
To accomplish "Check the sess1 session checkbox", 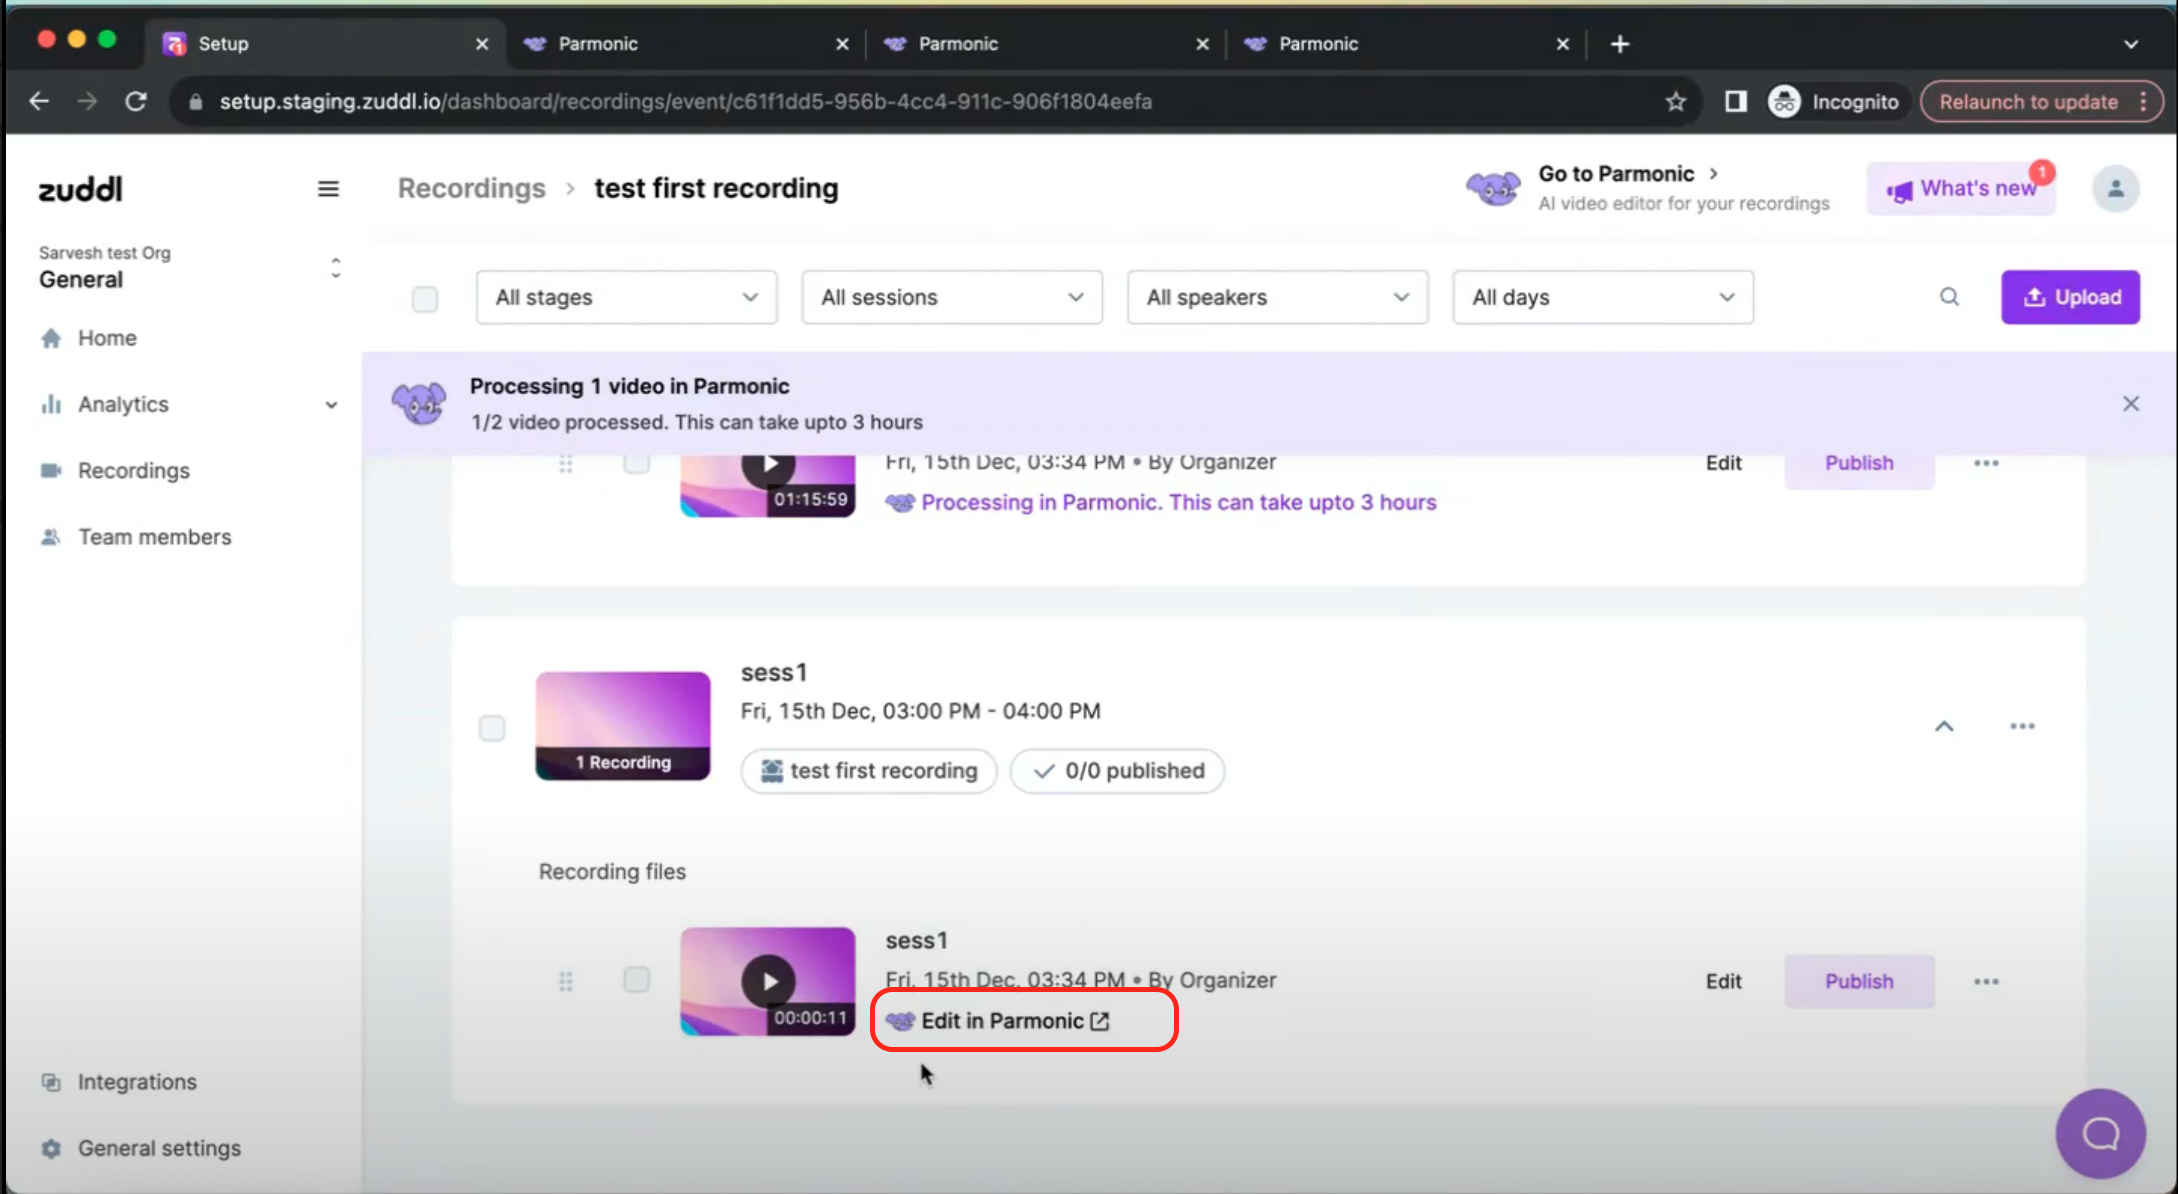I will click(x=492, y=727).
